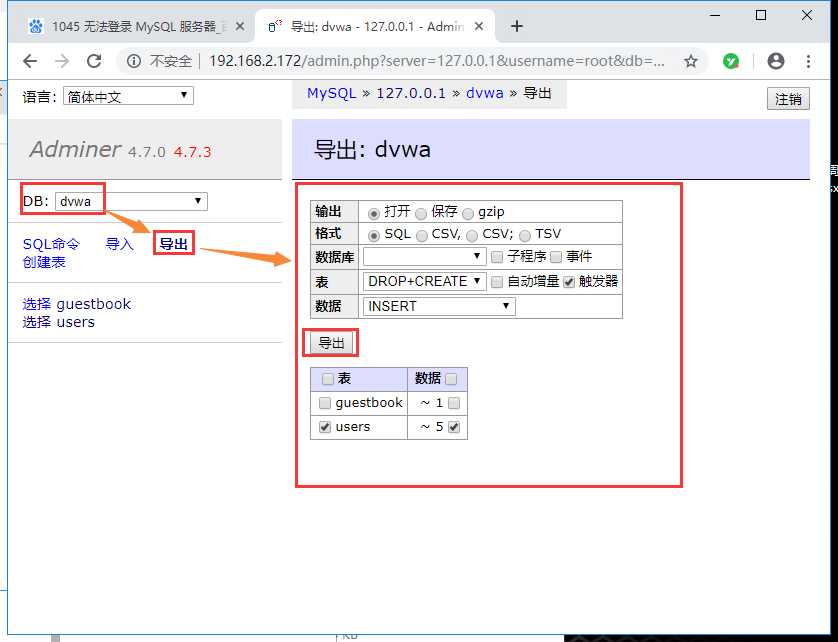This screenshot has width=838, height=642.
Task: Toggle the all-tables 表 header checkbox
Action: point(328,379)
